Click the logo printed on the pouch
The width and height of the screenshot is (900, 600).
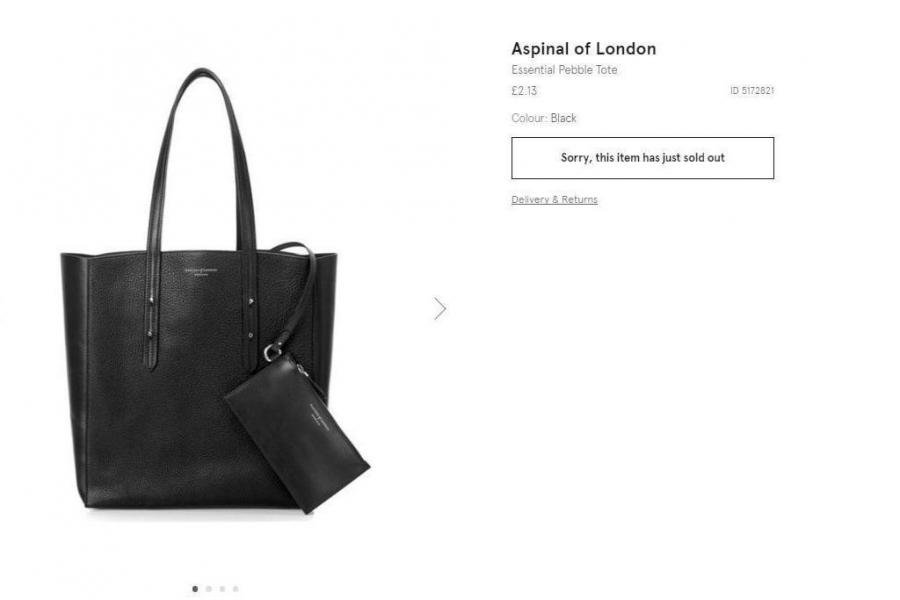tap(320, 417)
